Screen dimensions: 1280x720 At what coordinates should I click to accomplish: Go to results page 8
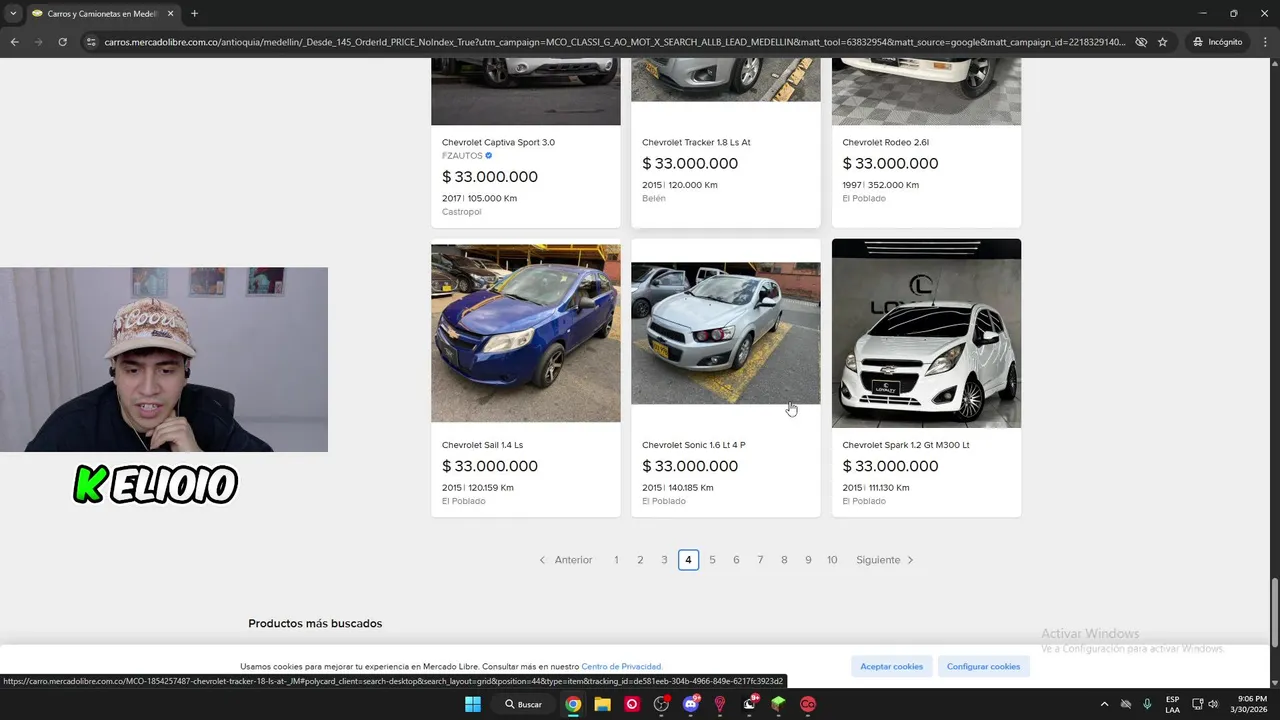click(784, 560)
